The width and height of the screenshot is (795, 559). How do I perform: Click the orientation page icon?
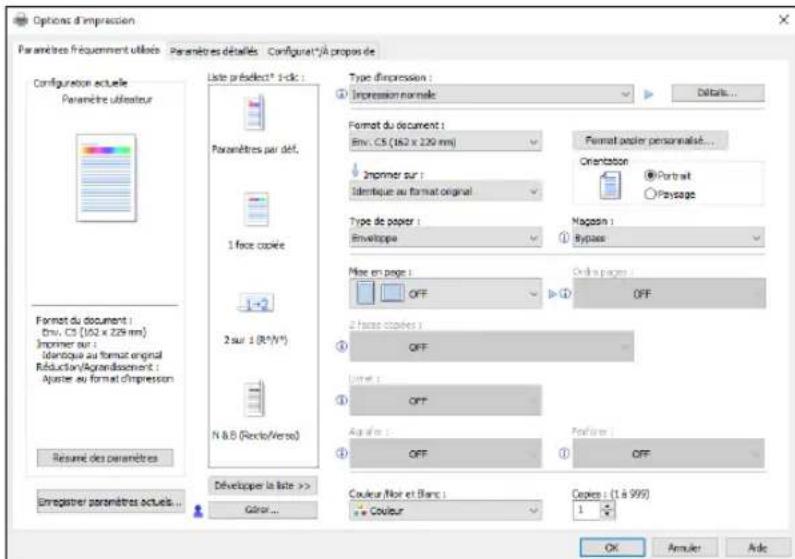coord(610,185)
